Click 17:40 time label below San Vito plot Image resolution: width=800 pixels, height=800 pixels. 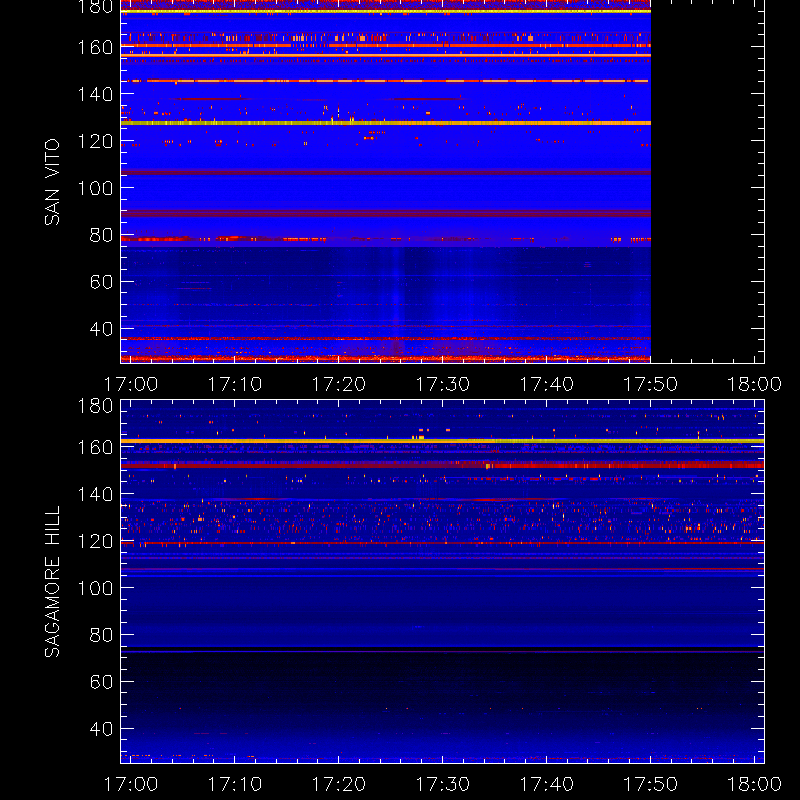pos(546,384)
